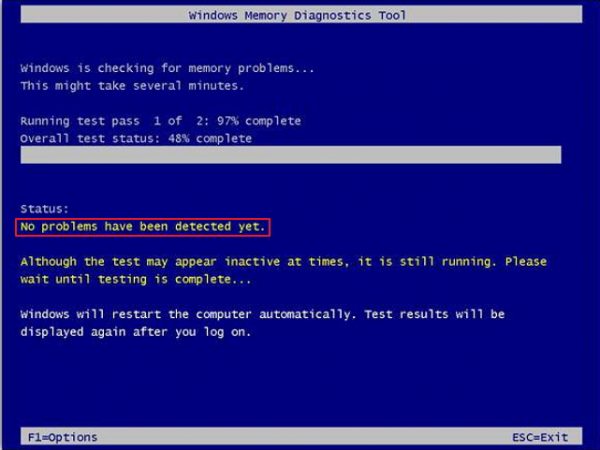
Task: Click 'displayed again after you log on' text
Action: 136,332
